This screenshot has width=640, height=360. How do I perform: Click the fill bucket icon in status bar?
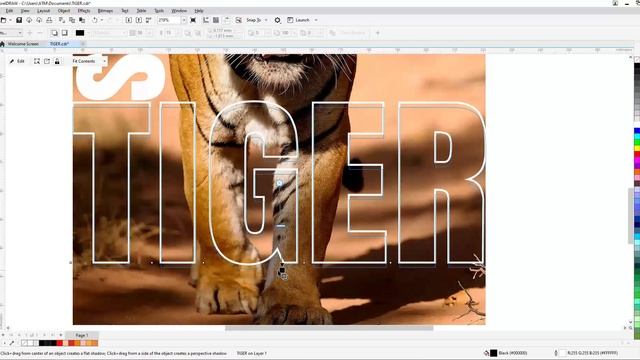point(487,353)
